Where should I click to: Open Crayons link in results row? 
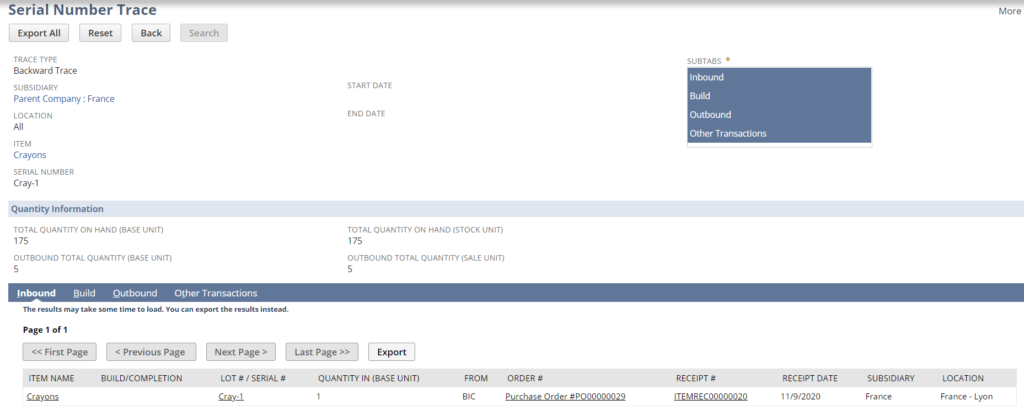click(42, 396)
